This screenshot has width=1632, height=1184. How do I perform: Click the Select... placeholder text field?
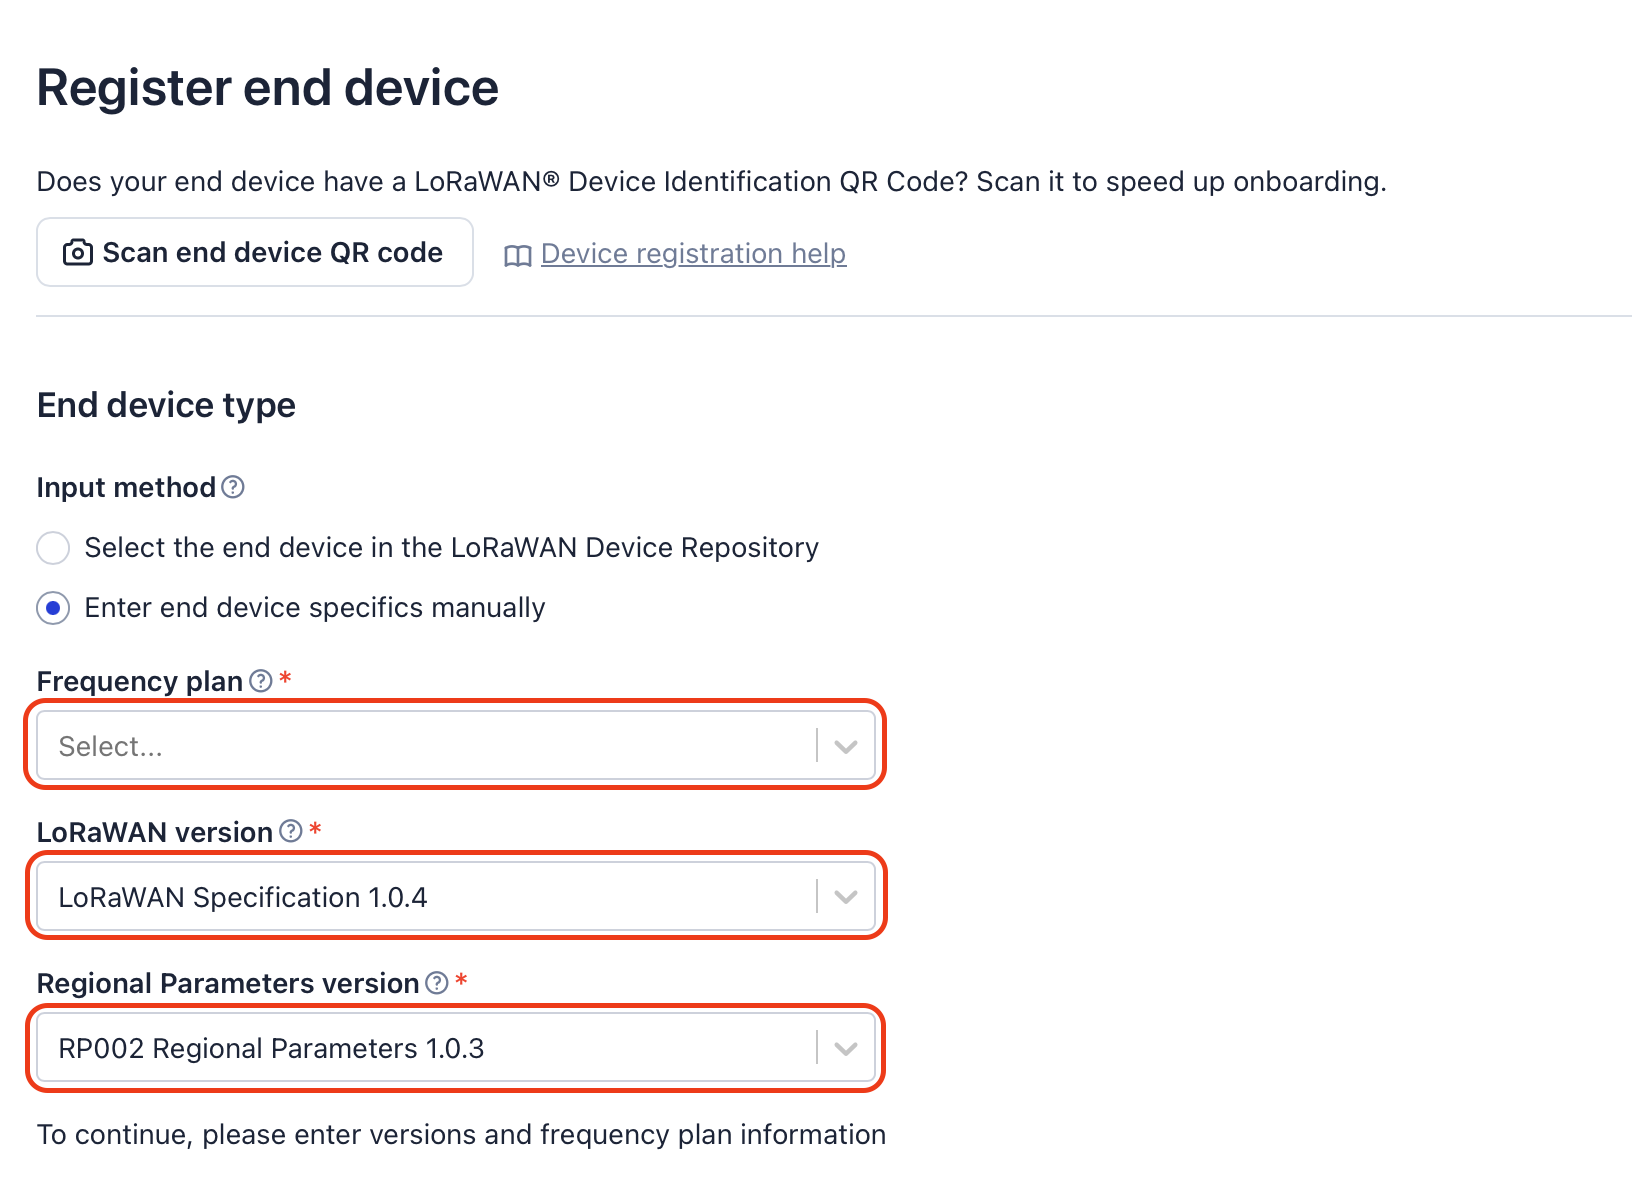tap(110, 746)
